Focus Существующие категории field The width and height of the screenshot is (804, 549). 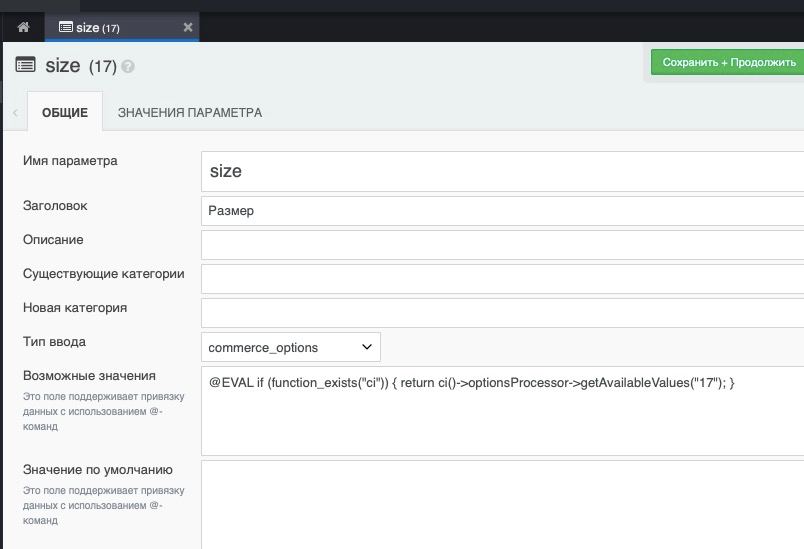(502, 279)
